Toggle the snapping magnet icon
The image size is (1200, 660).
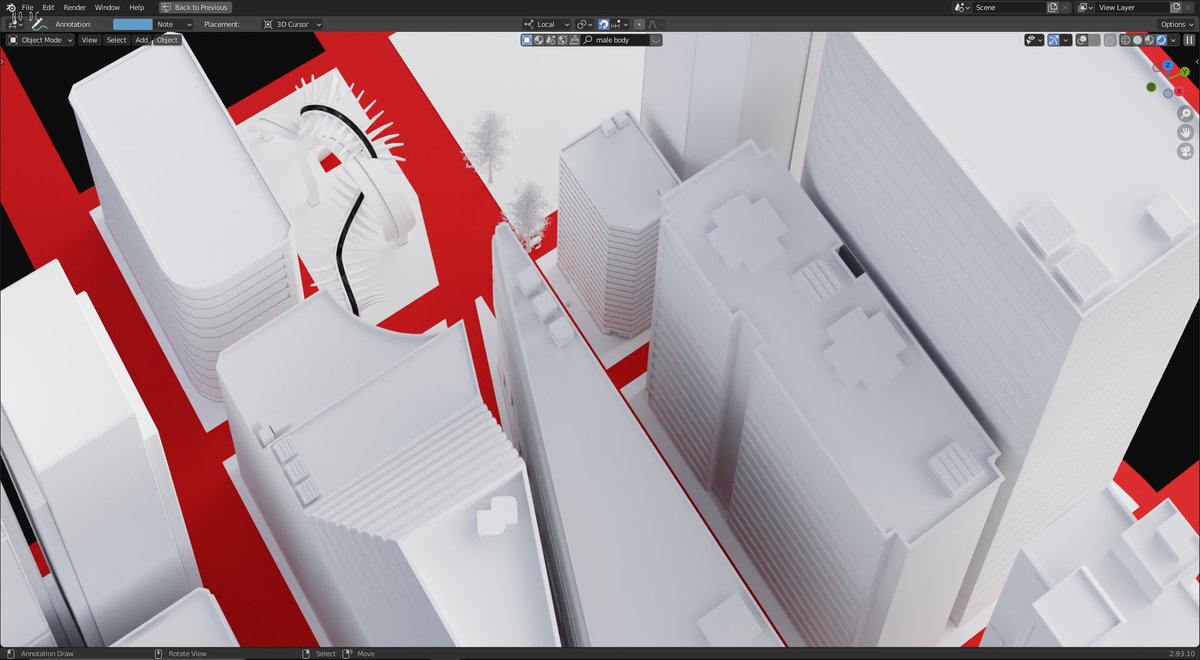(x=604, y=24)
